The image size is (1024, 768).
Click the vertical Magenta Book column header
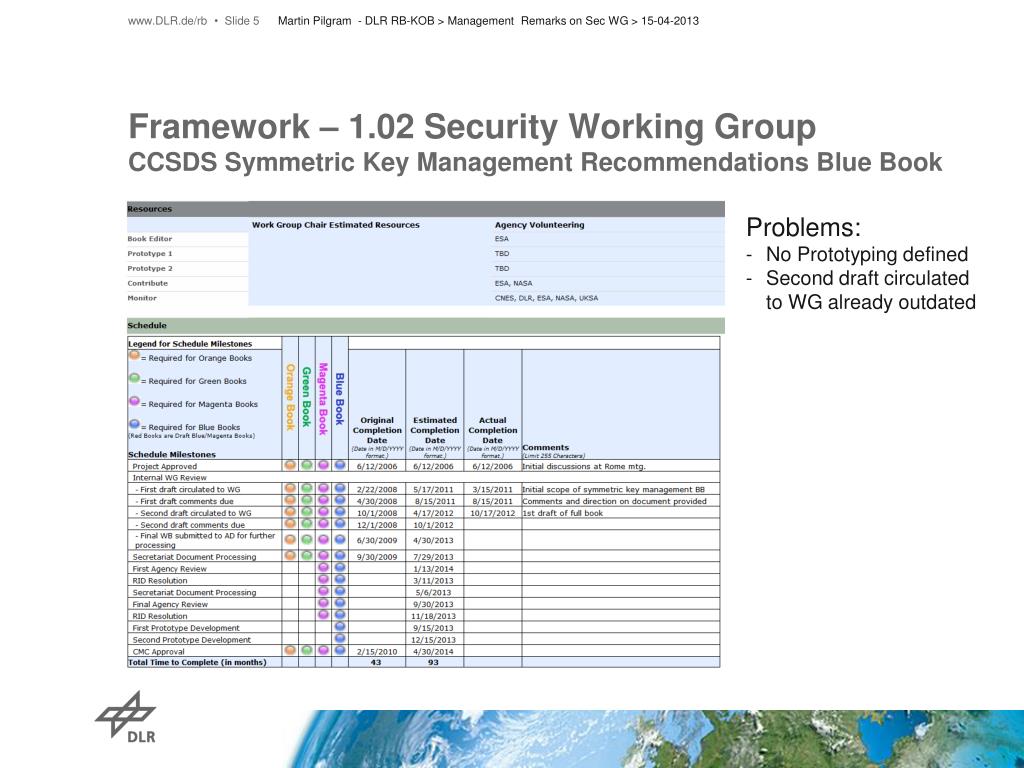(x=323, y=399)
